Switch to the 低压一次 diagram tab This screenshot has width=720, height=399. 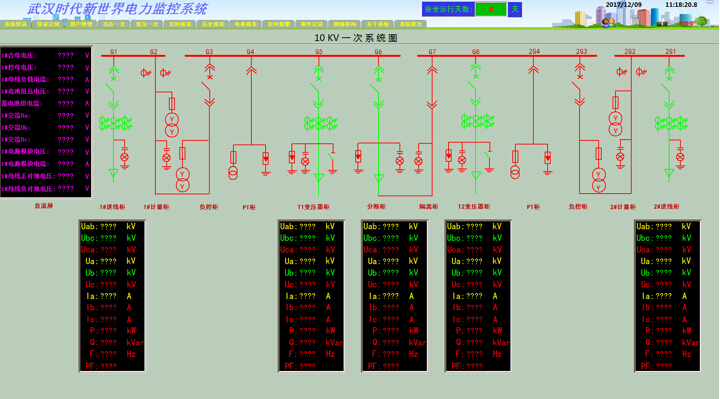147,24
